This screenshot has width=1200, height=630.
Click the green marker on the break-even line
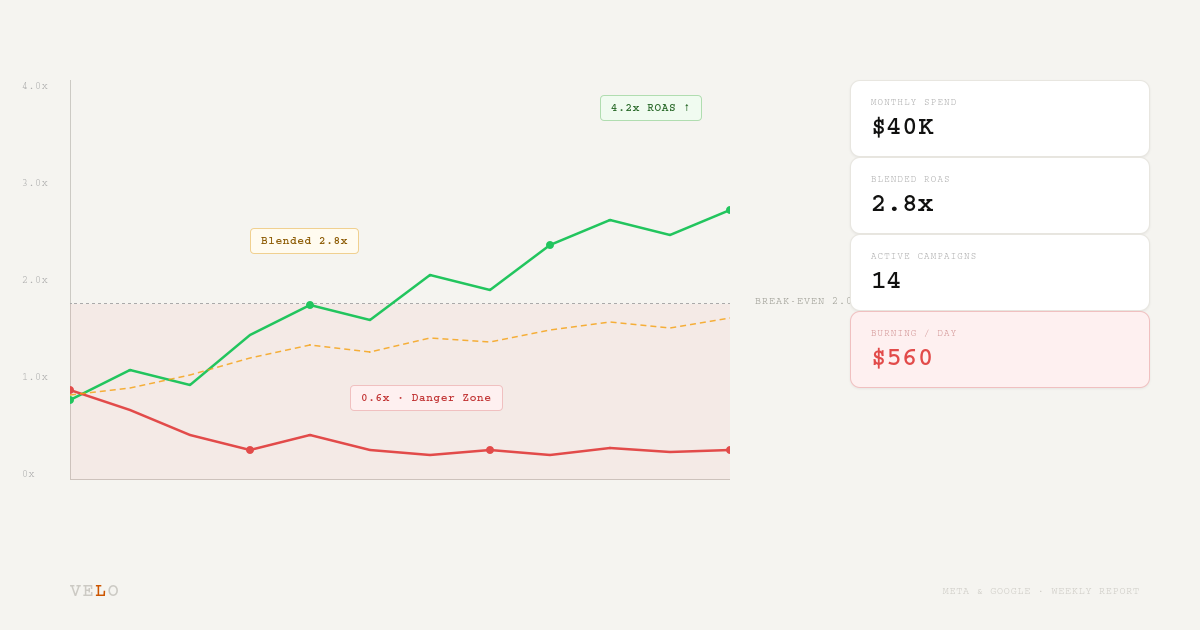tap(310, 305)
